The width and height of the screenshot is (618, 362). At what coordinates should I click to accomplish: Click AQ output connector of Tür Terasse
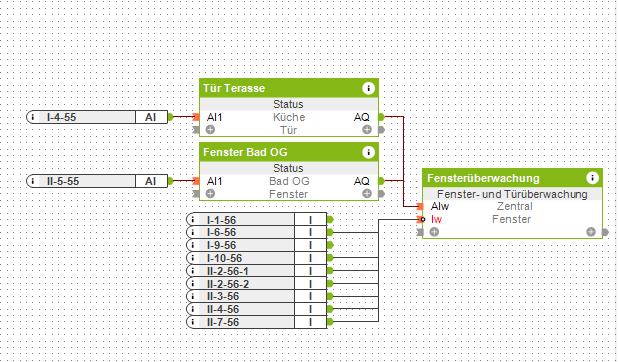[381, 117]
